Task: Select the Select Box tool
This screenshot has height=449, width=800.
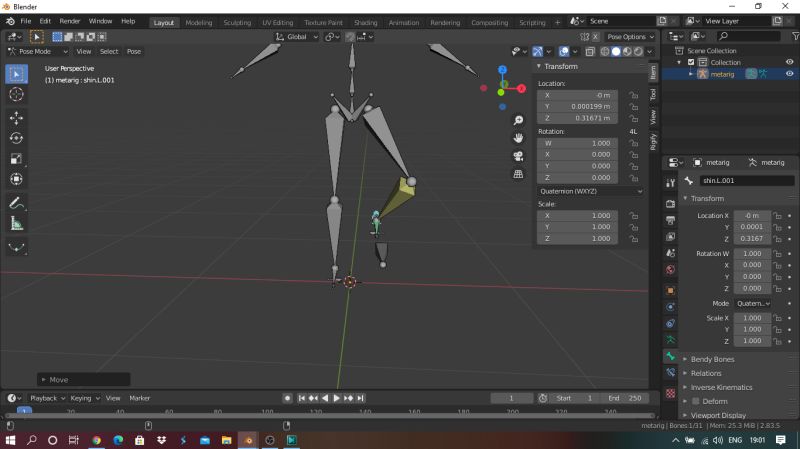Action: pyautogui.click(x=16, y=74)
